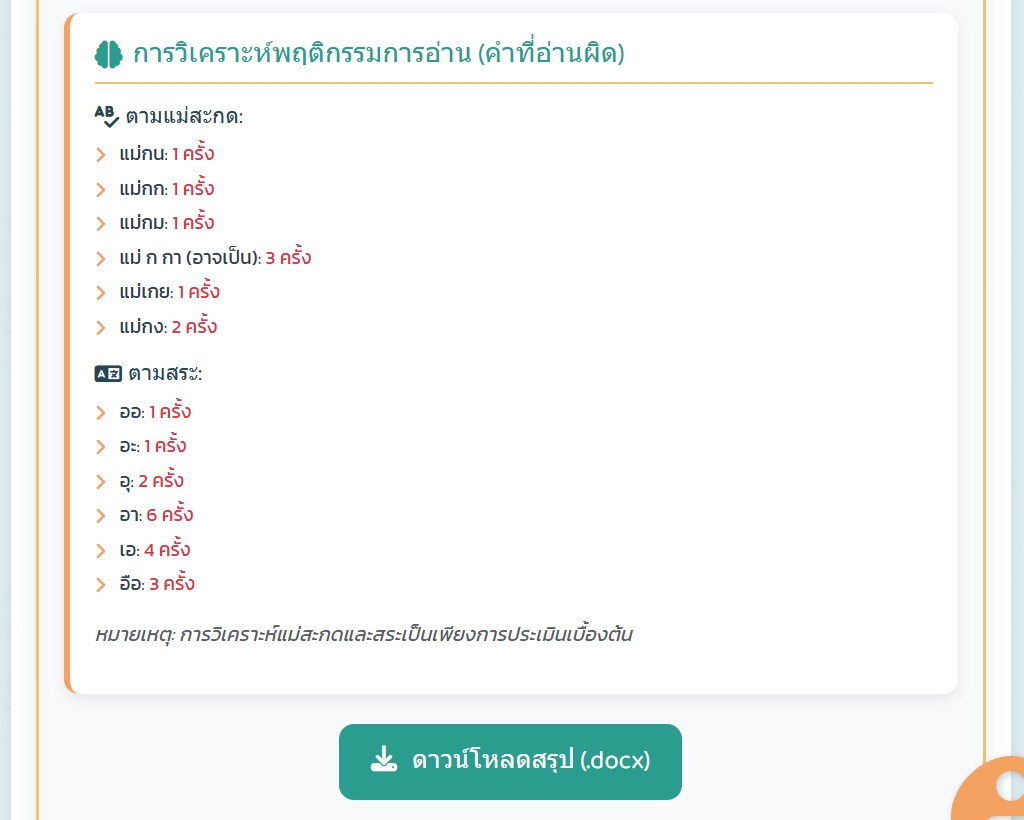Download the summary as .docx file
The width and height of the screenshot is (1024, 820).
510,761
